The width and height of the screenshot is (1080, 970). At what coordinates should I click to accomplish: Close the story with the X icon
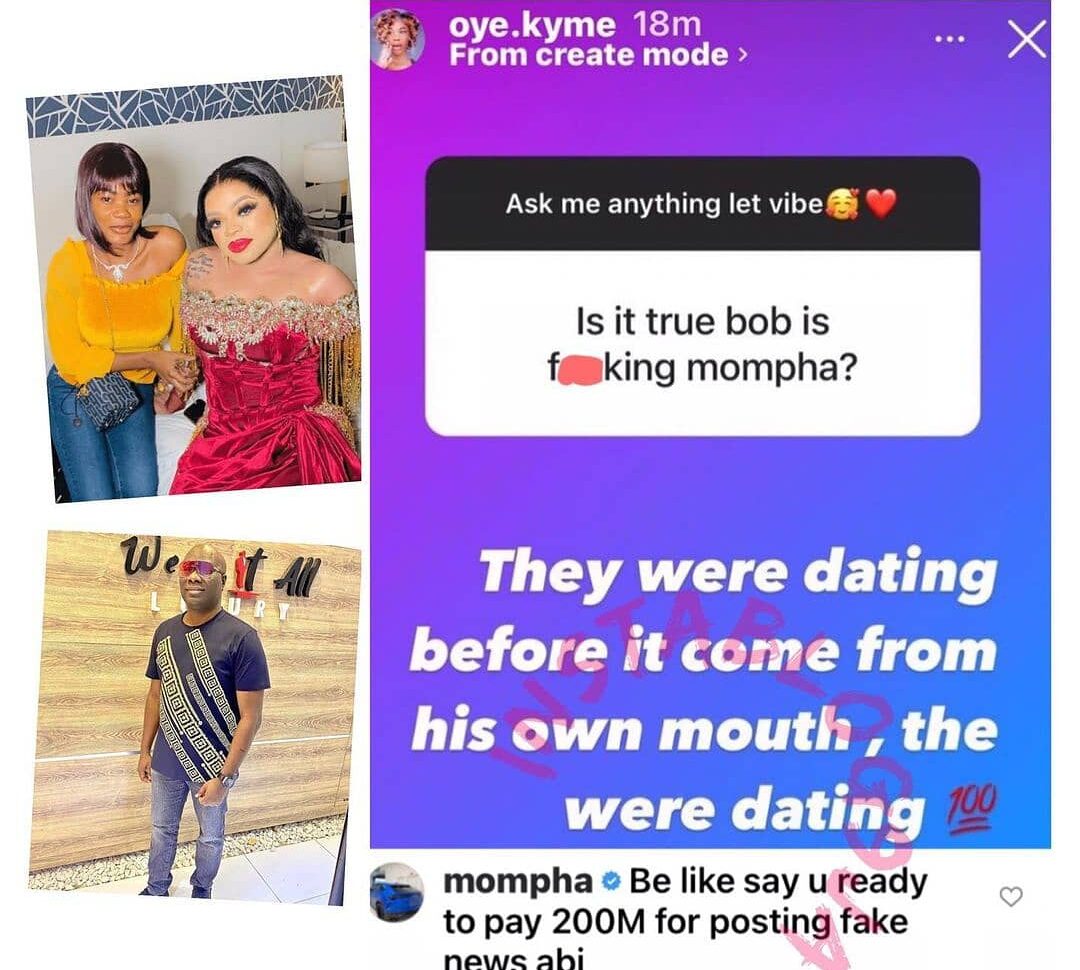[1026, 39]
